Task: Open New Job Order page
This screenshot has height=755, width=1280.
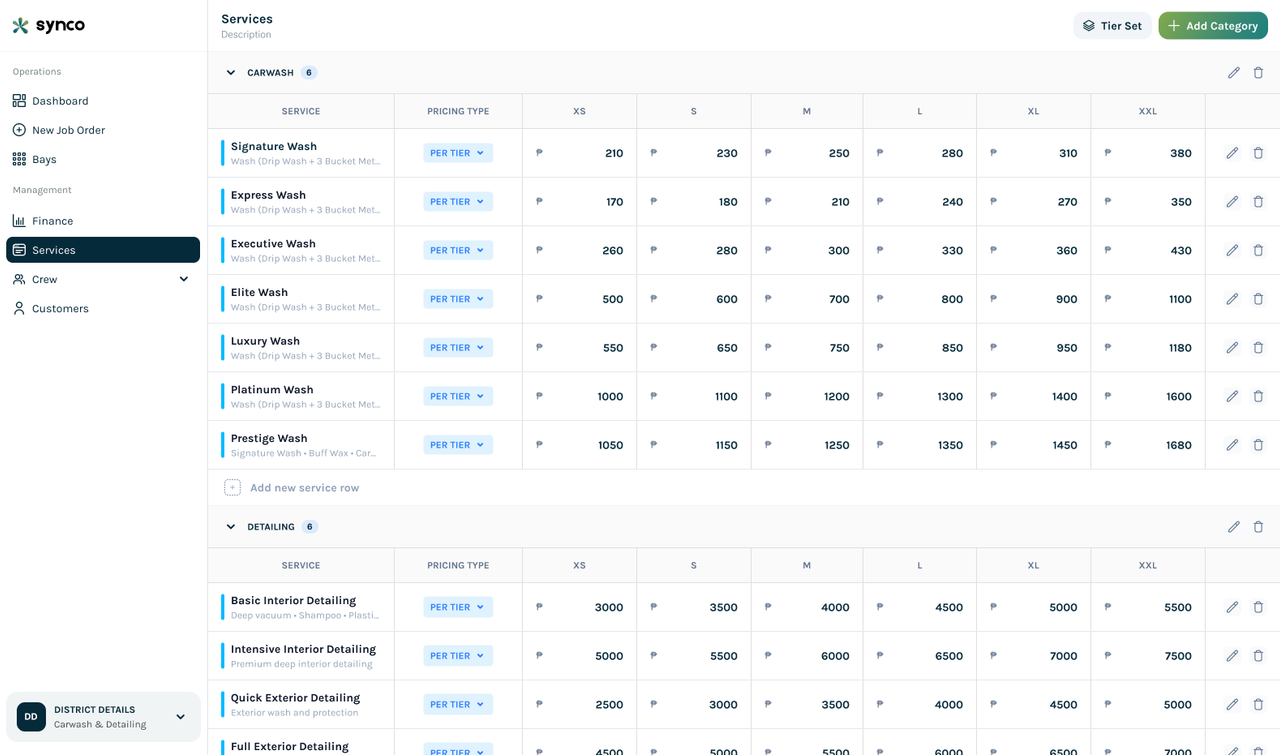Action: (103, 130)
